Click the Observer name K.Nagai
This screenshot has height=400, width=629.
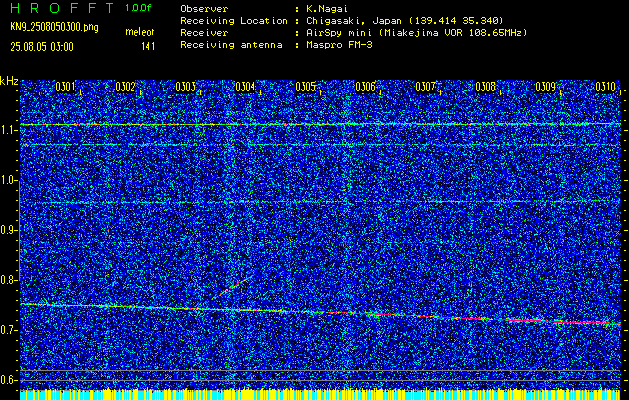(326, 9)
